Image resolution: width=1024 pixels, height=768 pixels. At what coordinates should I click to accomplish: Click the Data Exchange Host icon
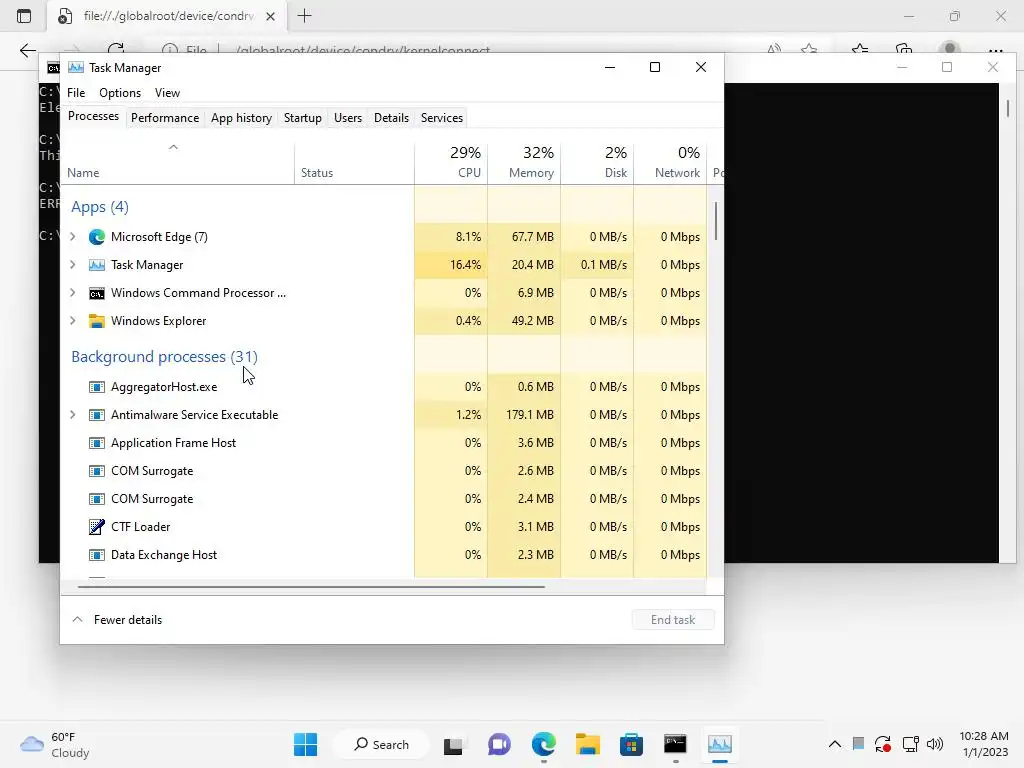click(97, 555)
